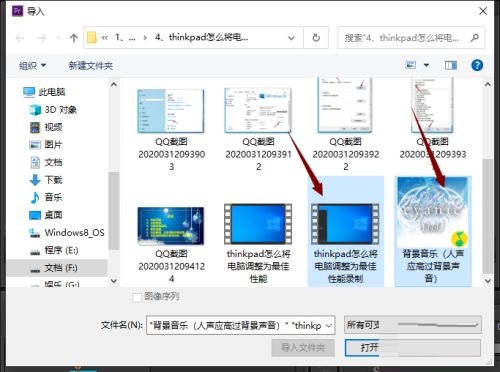Click file list scrollbar down arrow
This screenshot has height=372, width=500.
pyautogui.click(x=488, y=281)
